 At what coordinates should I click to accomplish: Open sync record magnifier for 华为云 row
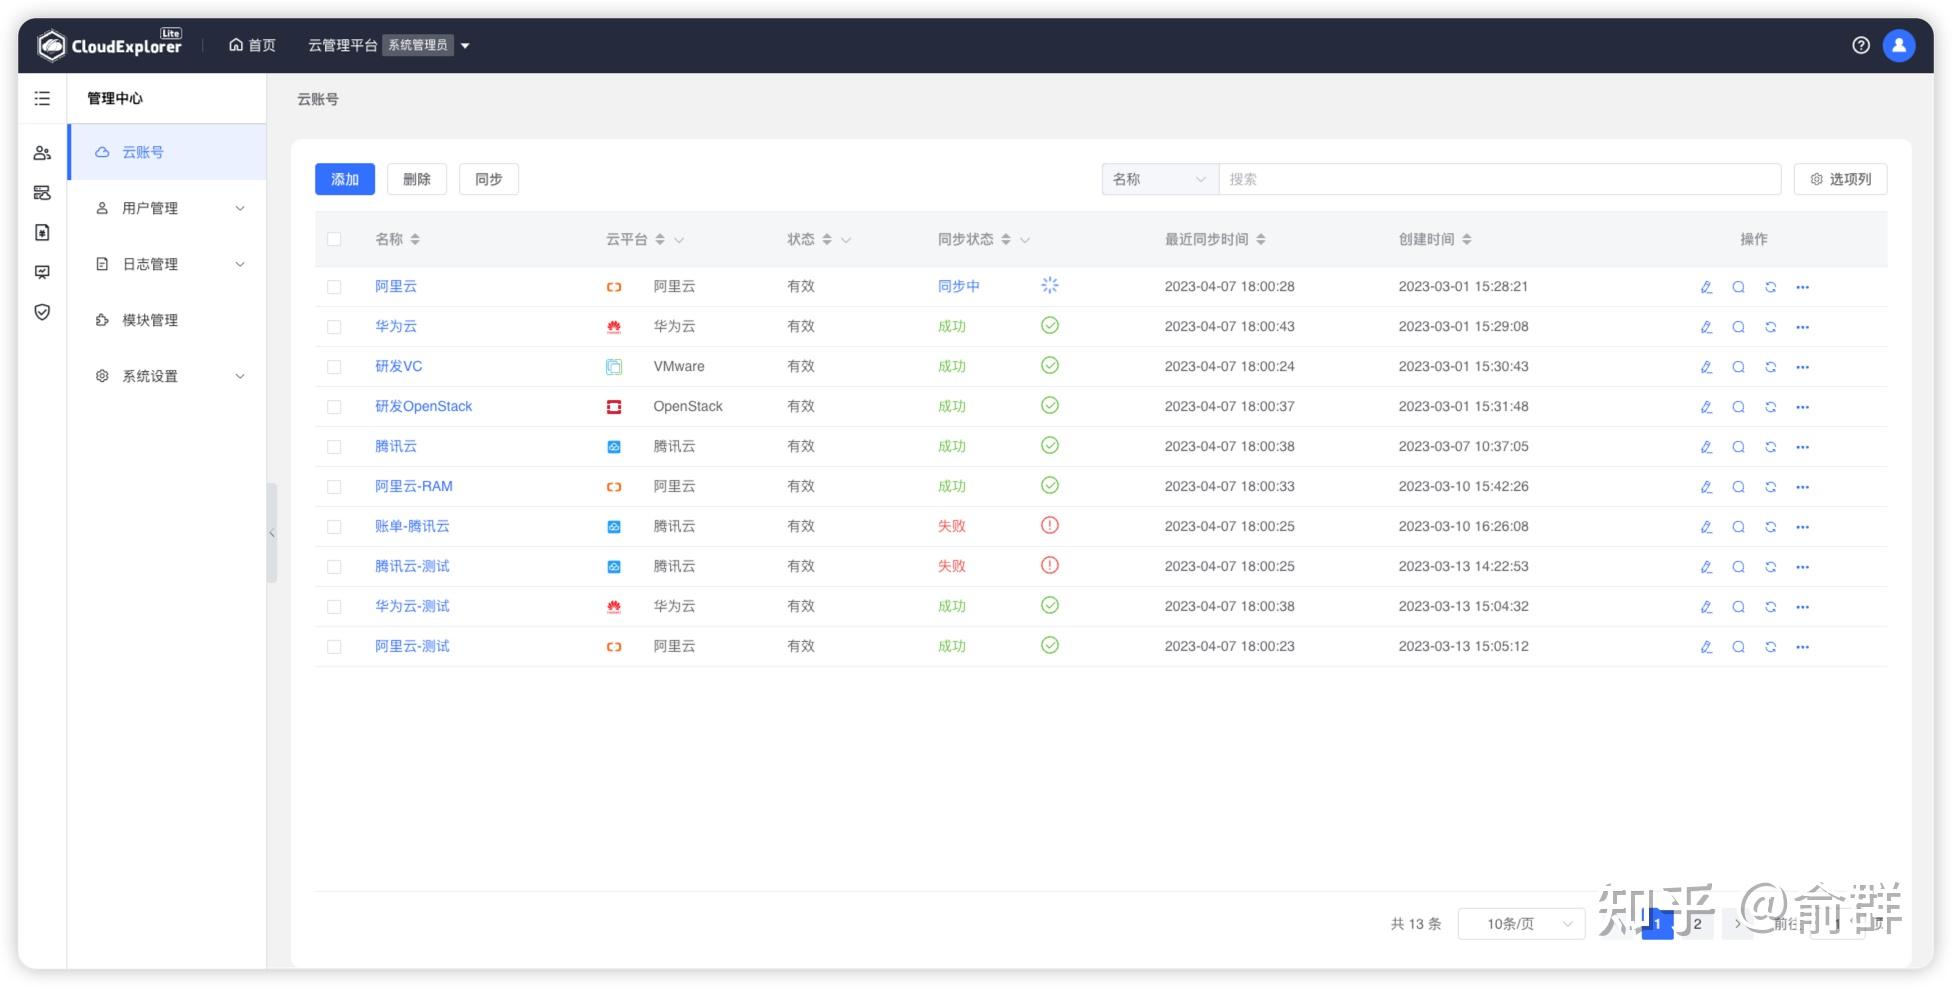[x=1738, y=326]
